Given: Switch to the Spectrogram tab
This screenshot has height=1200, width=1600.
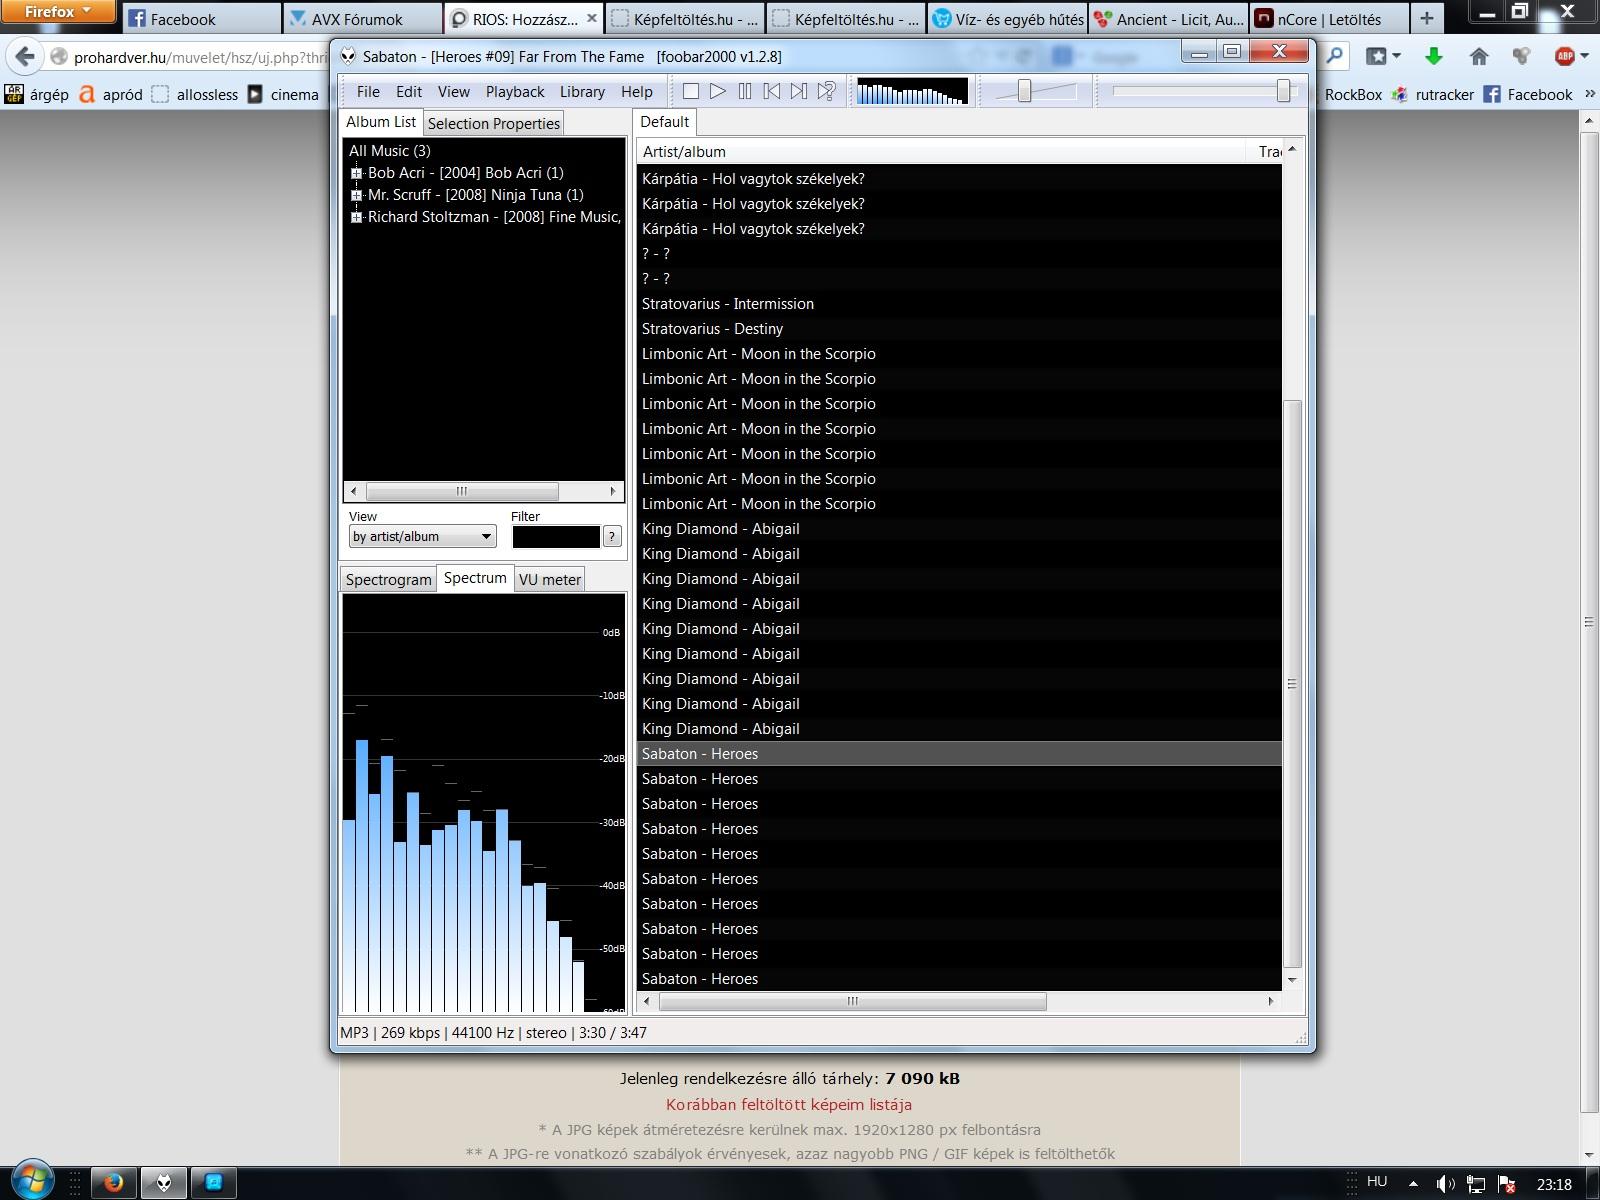Looking at the screenshot, I should click(x=388, y=579).
